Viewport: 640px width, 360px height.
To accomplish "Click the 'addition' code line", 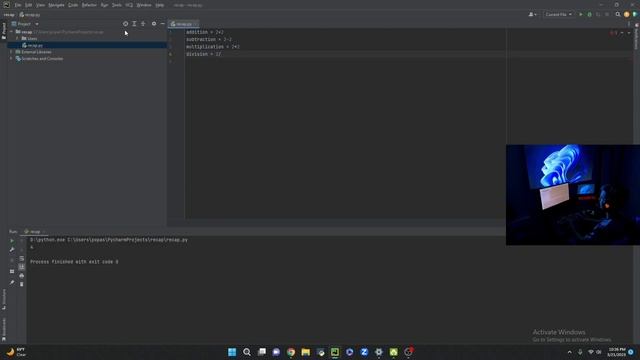I will point(205,32).
